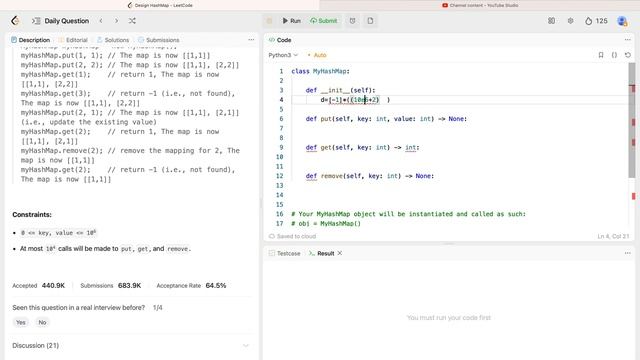Click the LeetCode logo icon
This screenshot has height=360, width=640.
tap(16, 21)
